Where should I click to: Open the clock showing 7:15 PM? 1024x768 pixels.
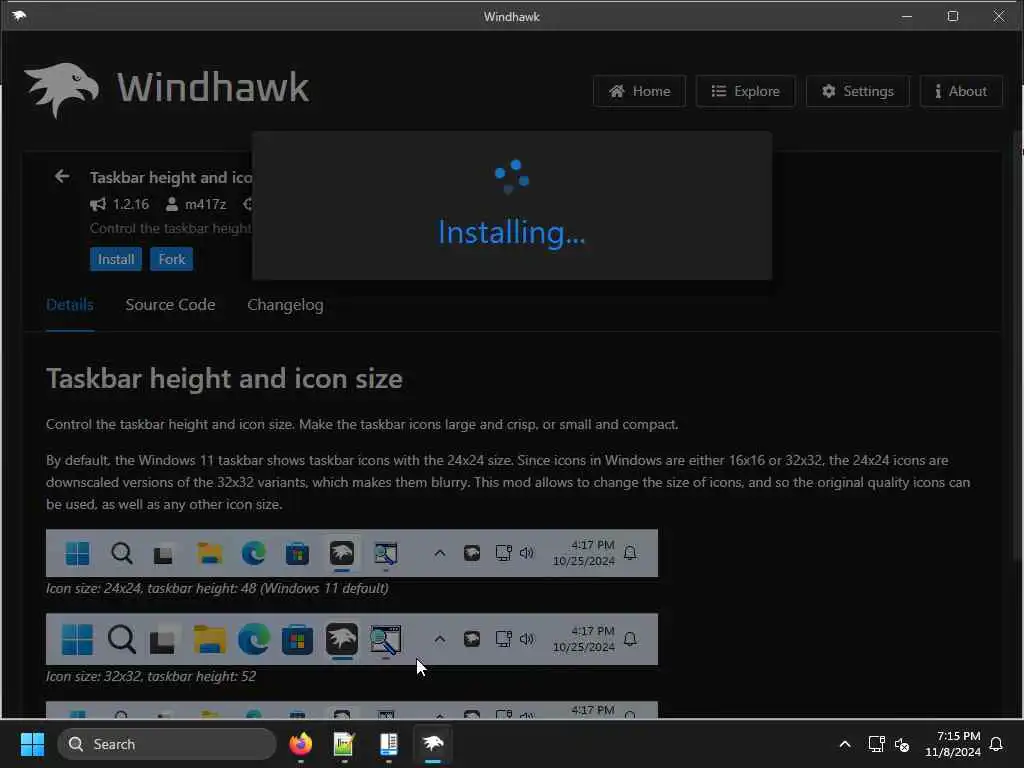pyautogui.click(x=952, y=744)
